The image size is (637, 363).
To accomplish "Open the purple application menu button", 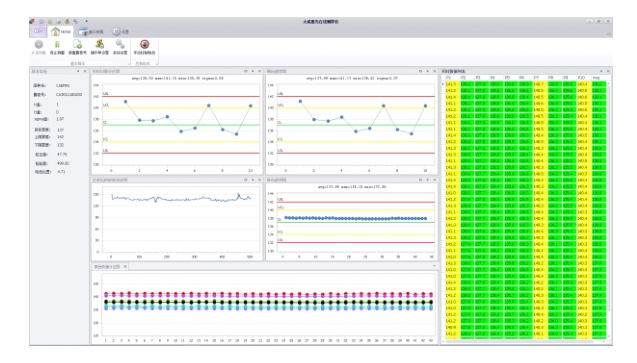I will tap(38, 31).
